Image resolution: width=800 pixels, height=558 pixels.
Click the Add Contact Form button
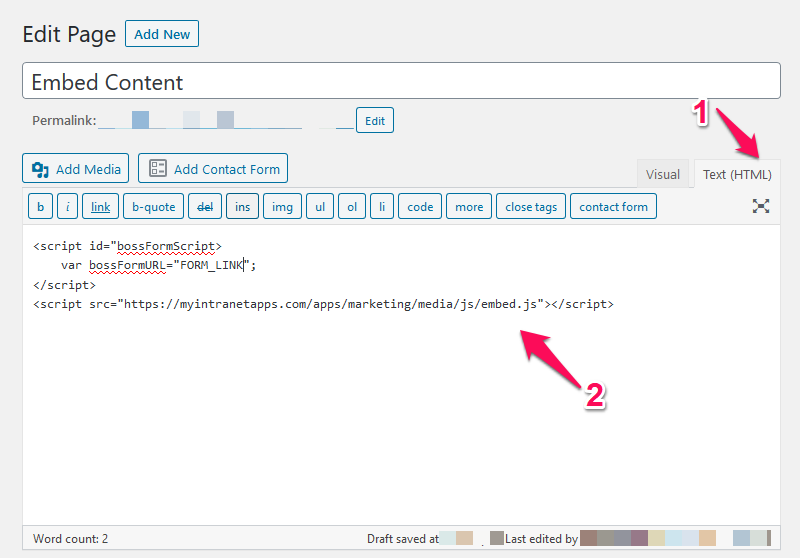tap(213, 168)
